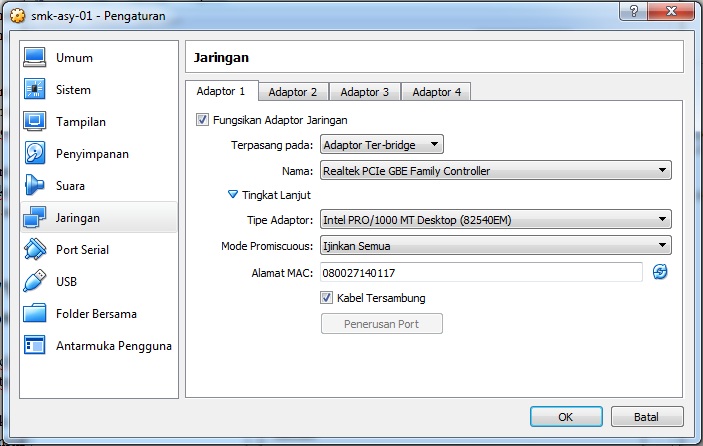
Task: Switch to Adaptor 3 tab
Action: [x=365, y=92]
